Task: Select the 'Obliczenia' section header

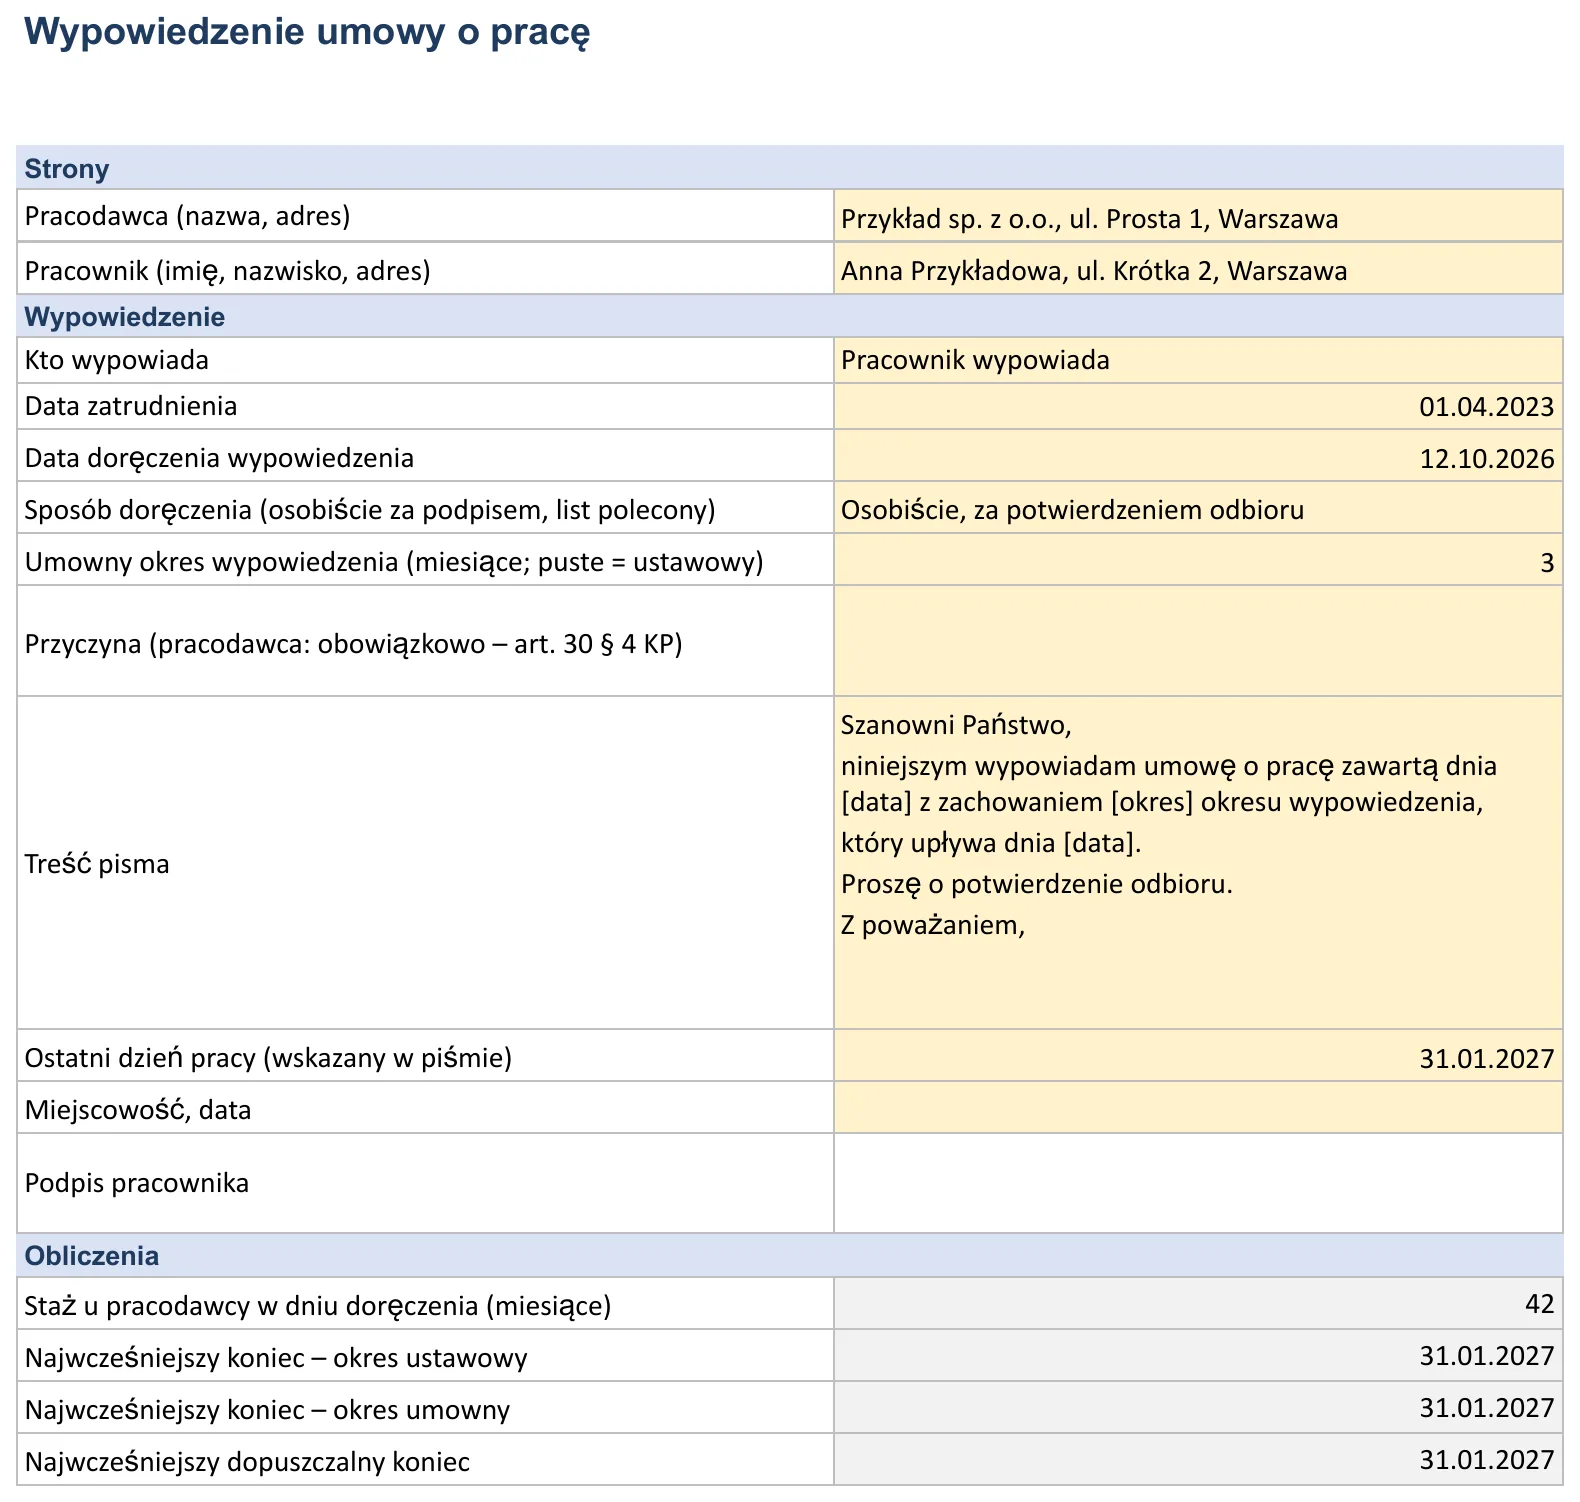Action: [790, 1256]
